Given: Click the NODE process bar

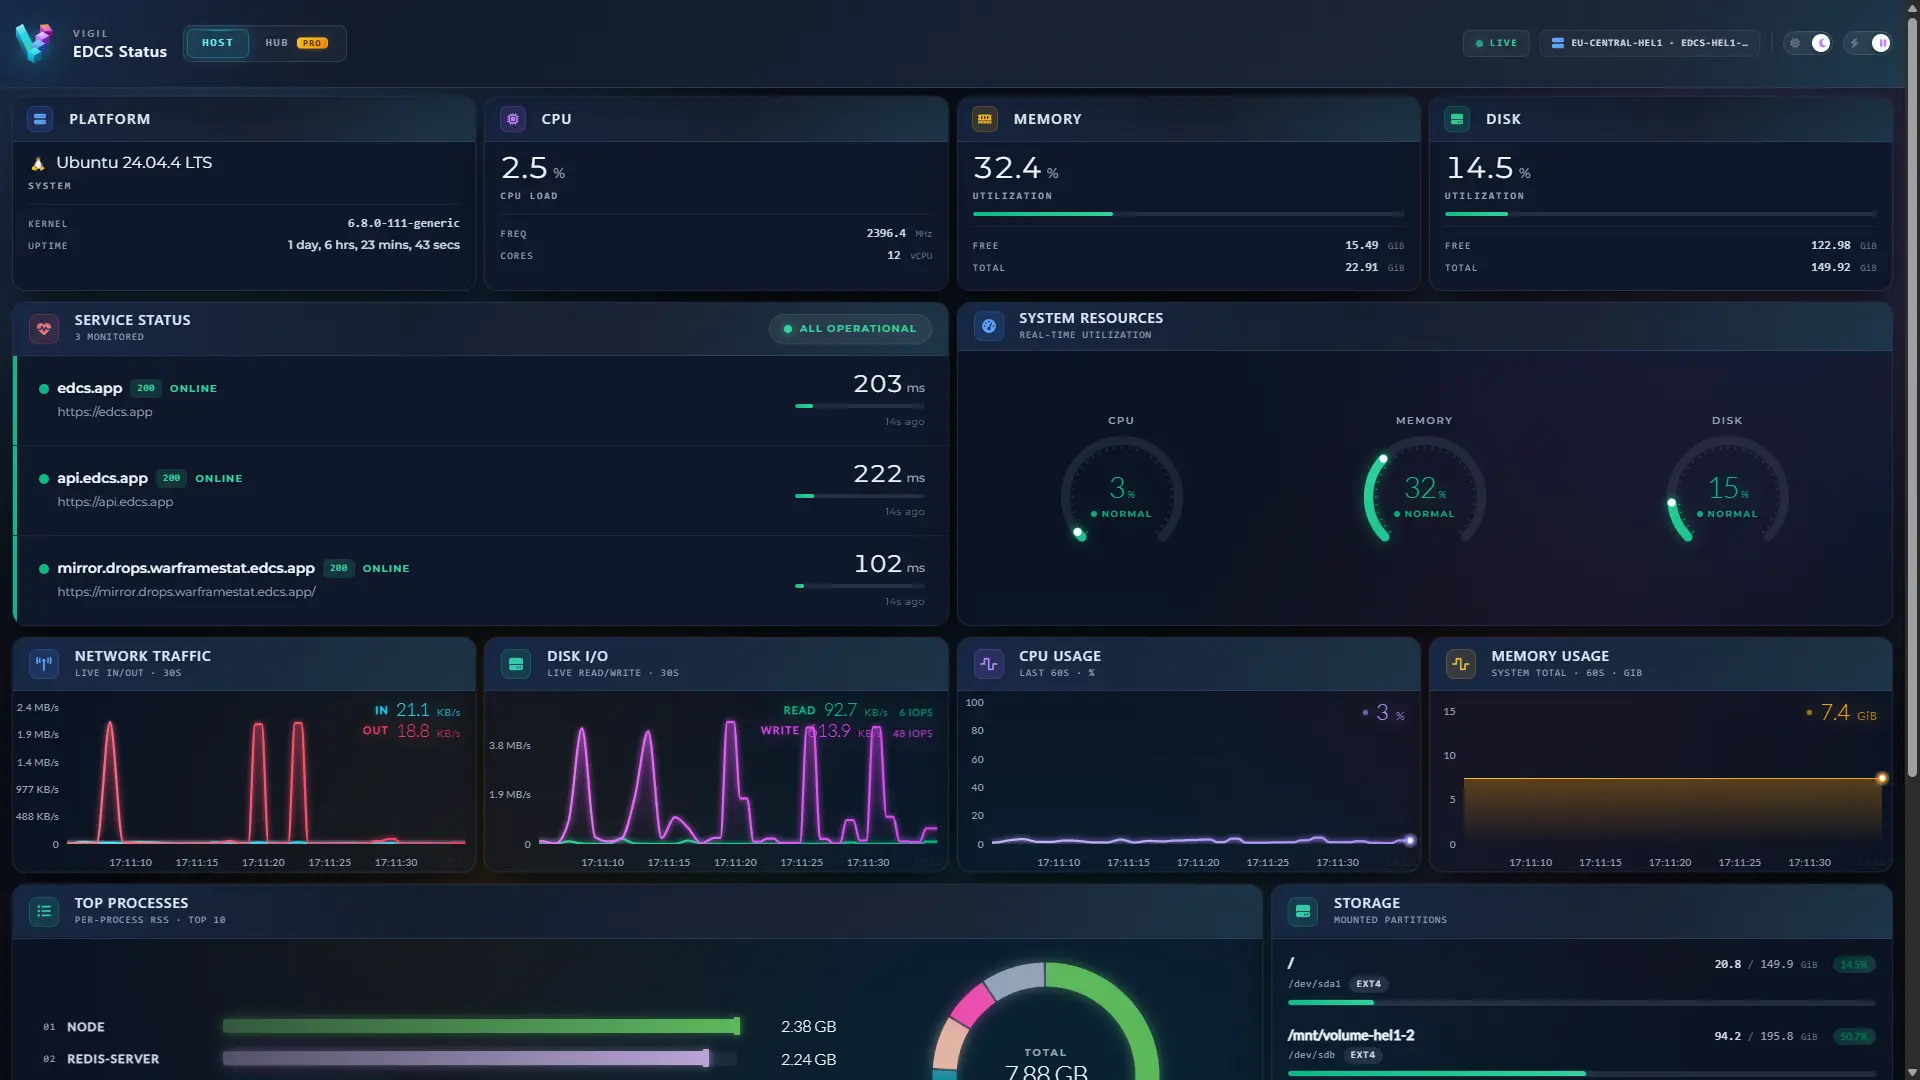Looking at the screenshot, I should point(481,1026).
